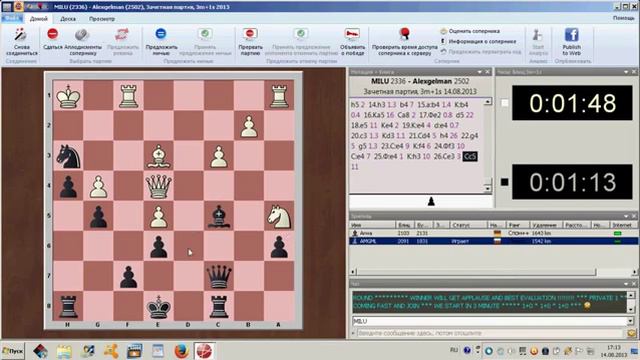Open the folder explorer taskbar icon

point(64,351)
